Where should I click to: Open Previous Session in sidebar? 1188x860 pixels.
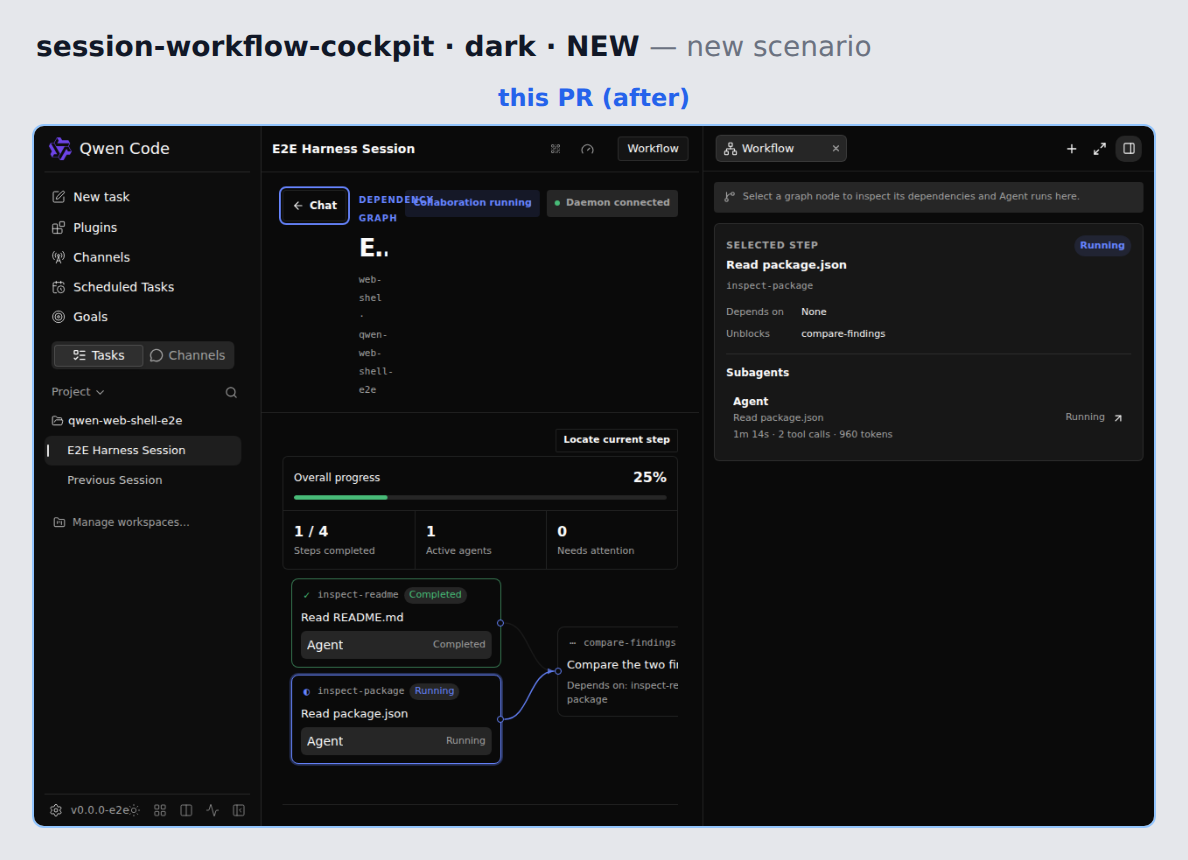[x=114, y=480]
